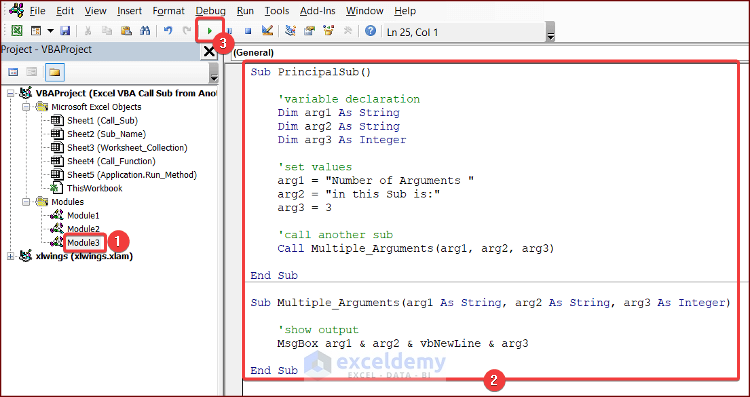The image size is (750, 397).
Task: Open the Insert menu
Action: (129, 11)
